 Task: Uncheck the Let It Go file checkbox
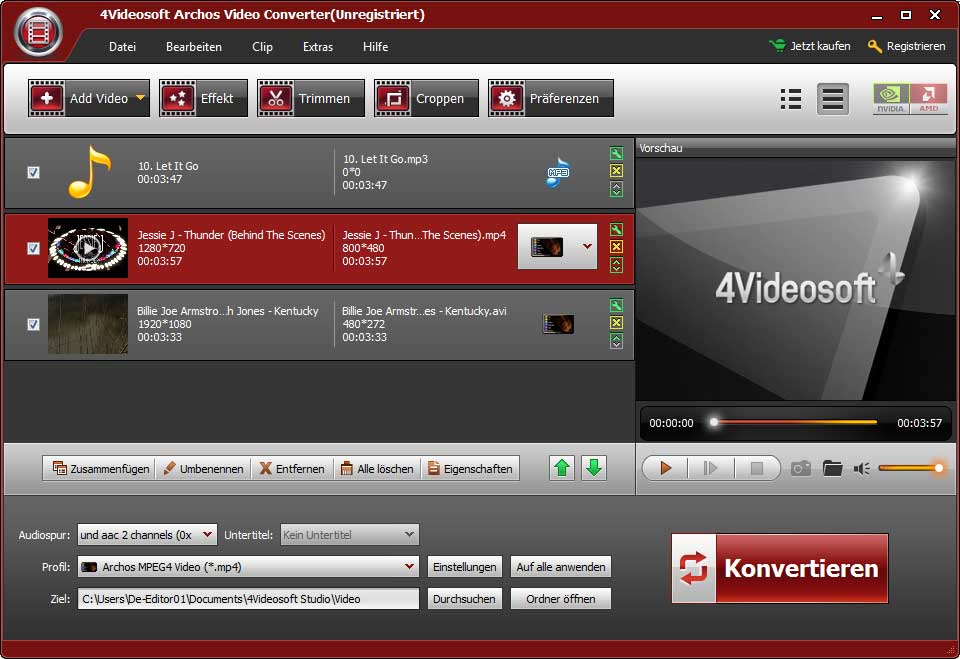33,172
